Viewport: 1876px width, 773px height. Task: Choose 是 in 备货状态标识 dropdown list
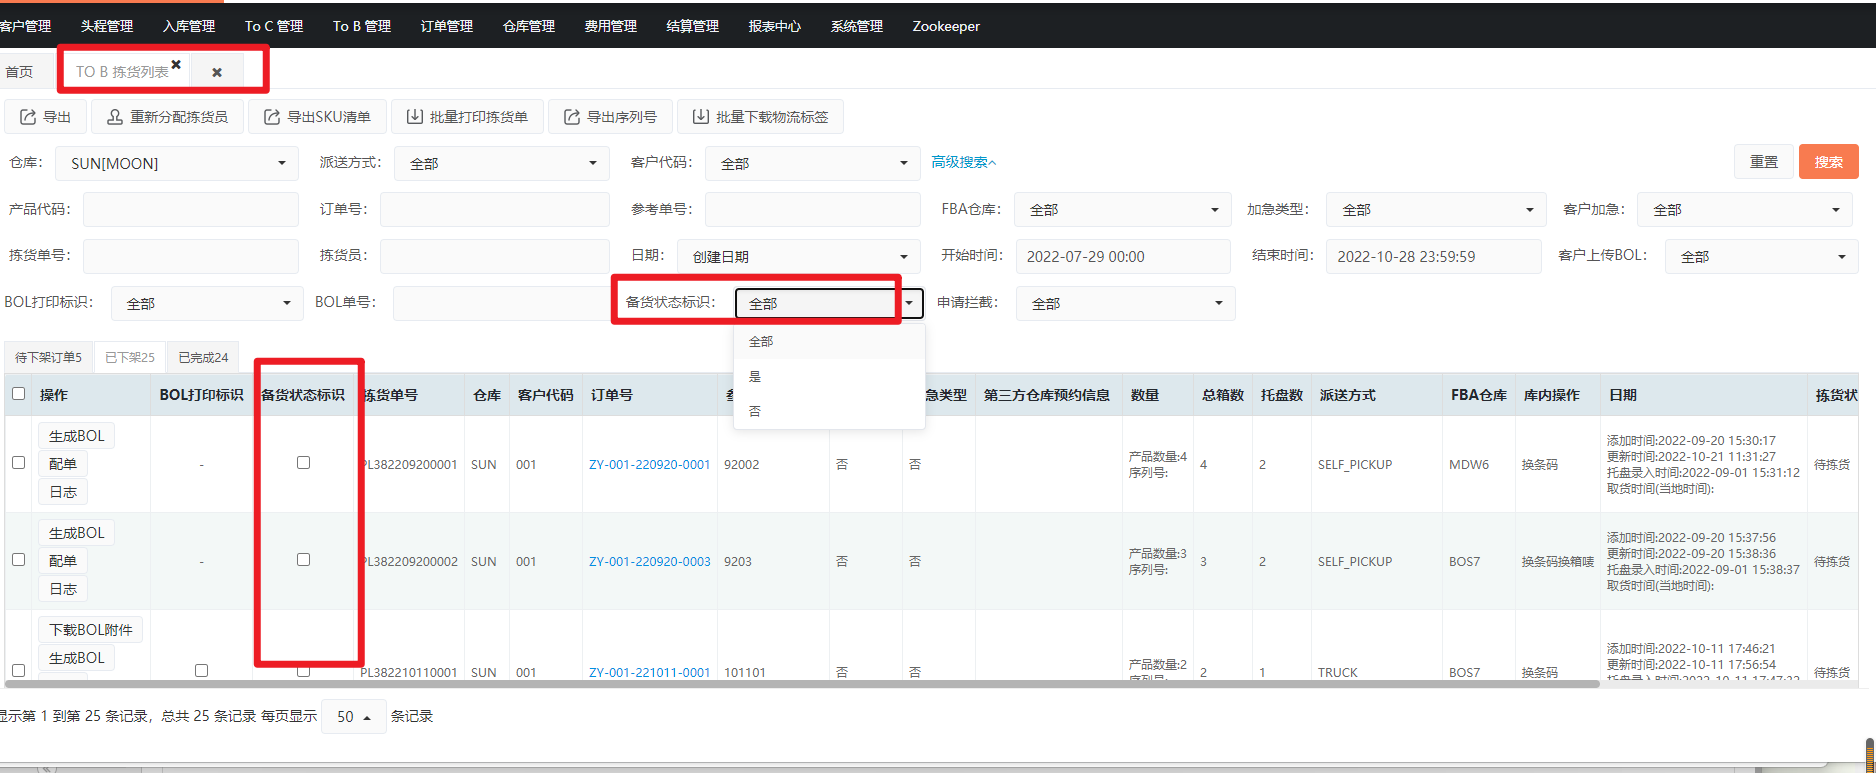coord(829,376)
